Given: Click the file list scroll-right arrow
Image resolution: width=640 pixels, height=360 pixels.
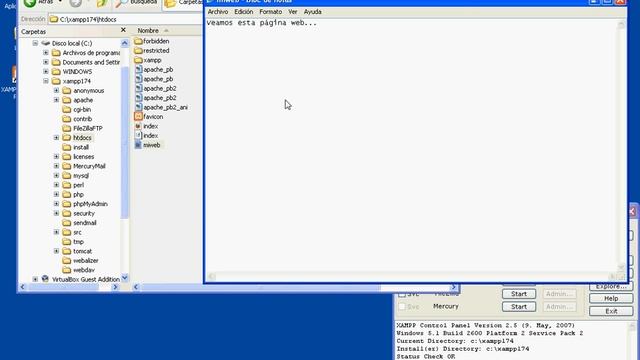Looking at the screenshot, I should [453, 287].
